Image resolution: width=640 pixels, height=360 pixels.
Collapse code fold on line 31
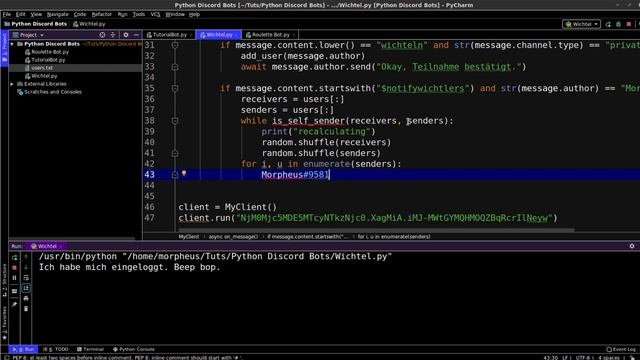(175, 45)
